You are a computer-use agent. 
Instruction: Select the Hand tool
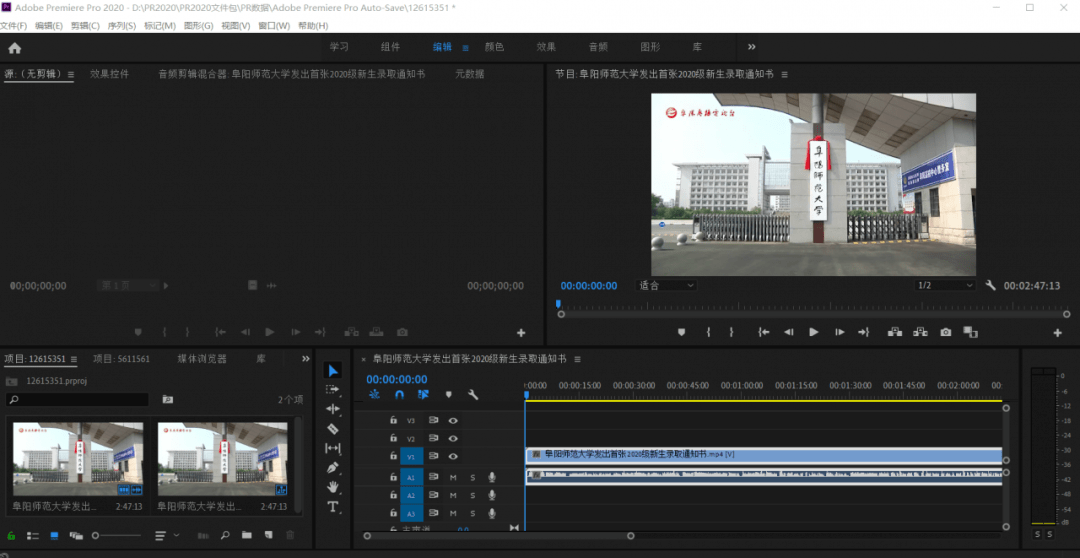pos(333,487)
